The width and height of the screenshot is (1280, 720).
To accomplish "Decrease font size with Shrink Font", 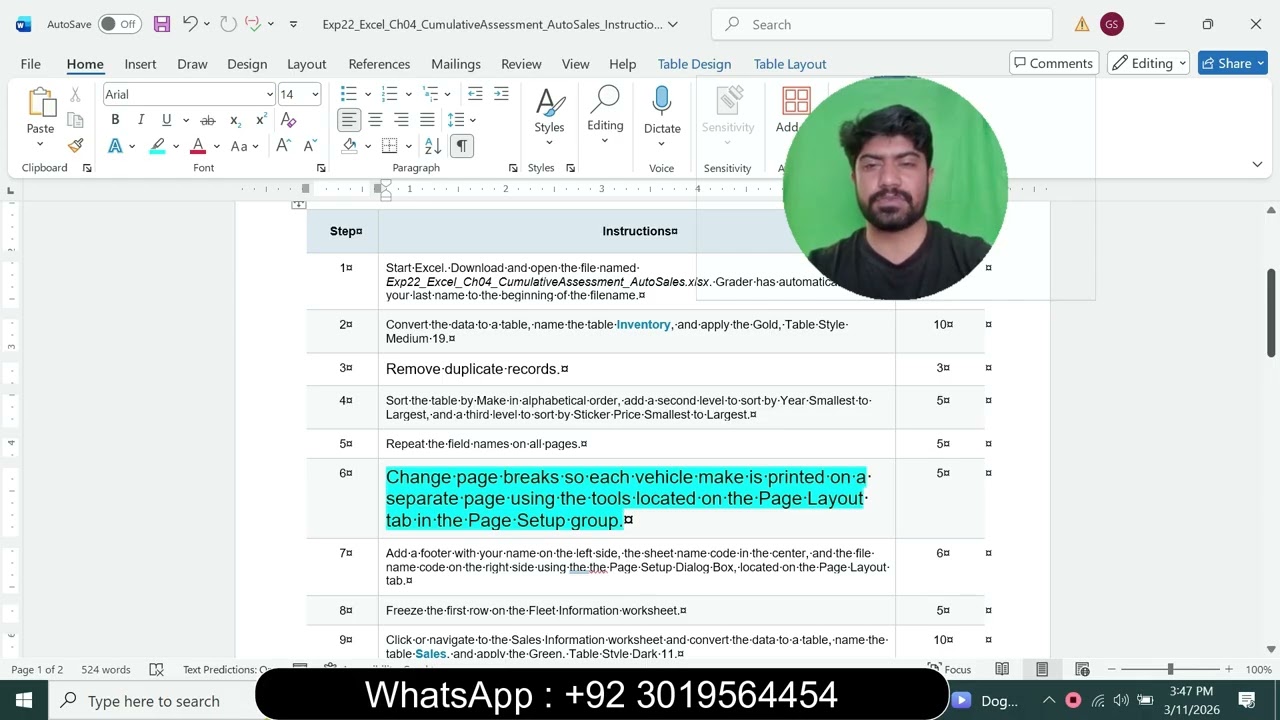I will 310,146.
